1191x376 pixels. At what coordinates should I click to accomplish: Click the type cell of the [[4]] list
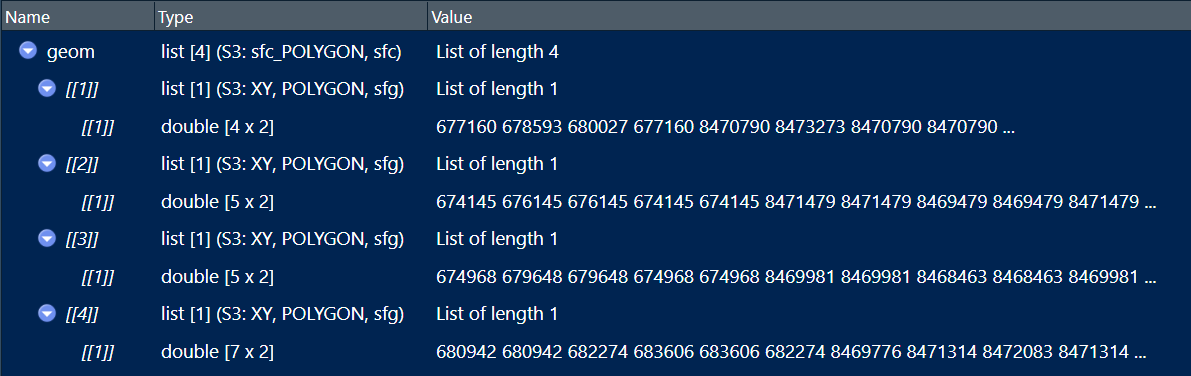282,314
